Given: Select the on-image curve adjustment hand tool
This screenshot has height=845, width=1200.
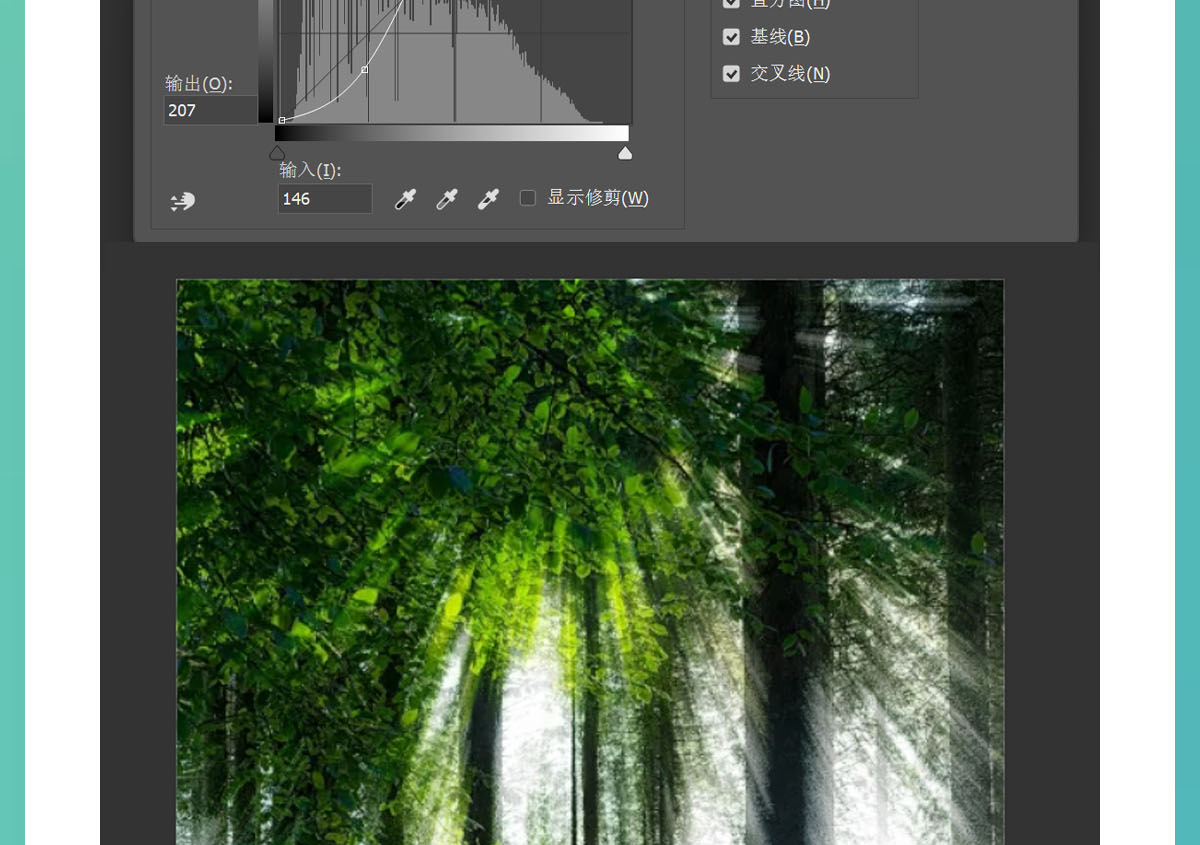Looking at the screenshot, I should (x=182, y=201).
